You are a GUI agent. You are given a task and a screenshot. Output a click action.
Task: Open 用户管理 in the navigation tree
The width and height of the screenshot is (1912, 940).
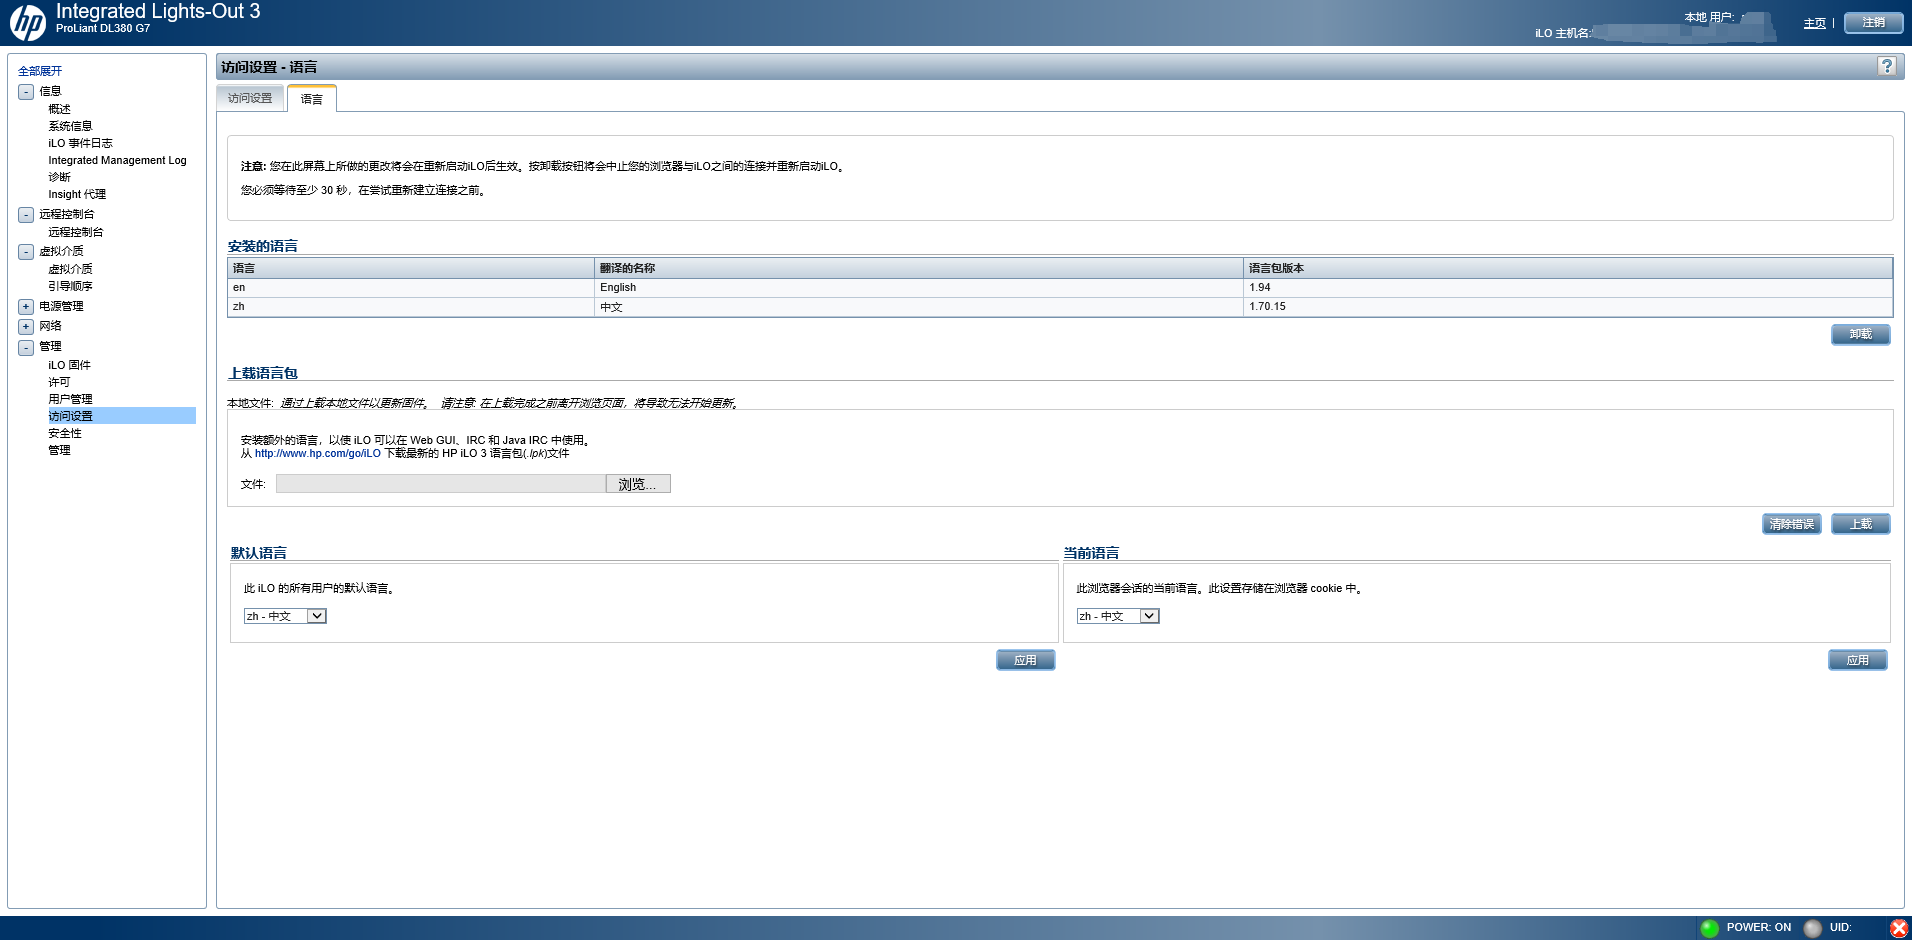pos(70,399)
